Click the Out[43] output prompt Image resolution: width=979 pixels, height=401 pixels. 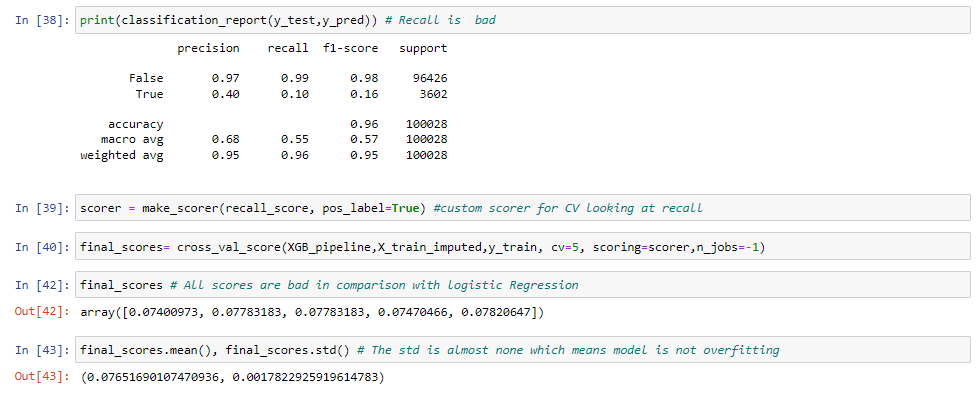42,378
